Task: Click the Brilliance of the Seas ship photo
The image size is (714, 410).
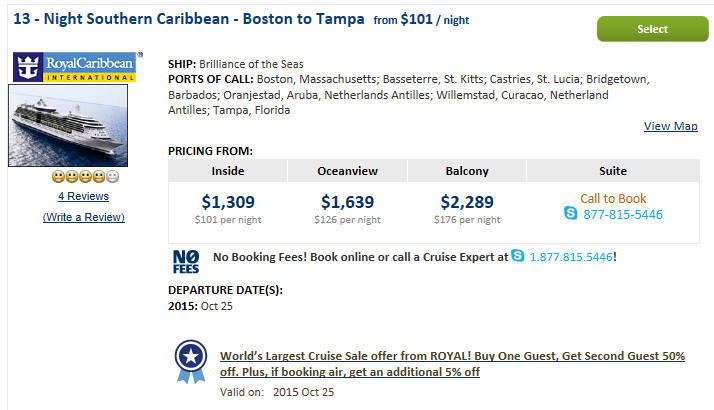Action: pos(68,126)
